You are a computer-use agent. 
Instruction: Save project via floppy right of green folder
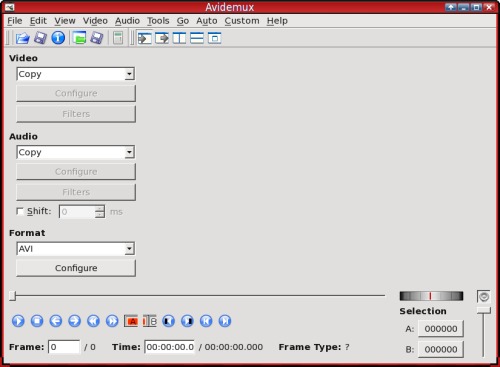click(x=97, y=38)
